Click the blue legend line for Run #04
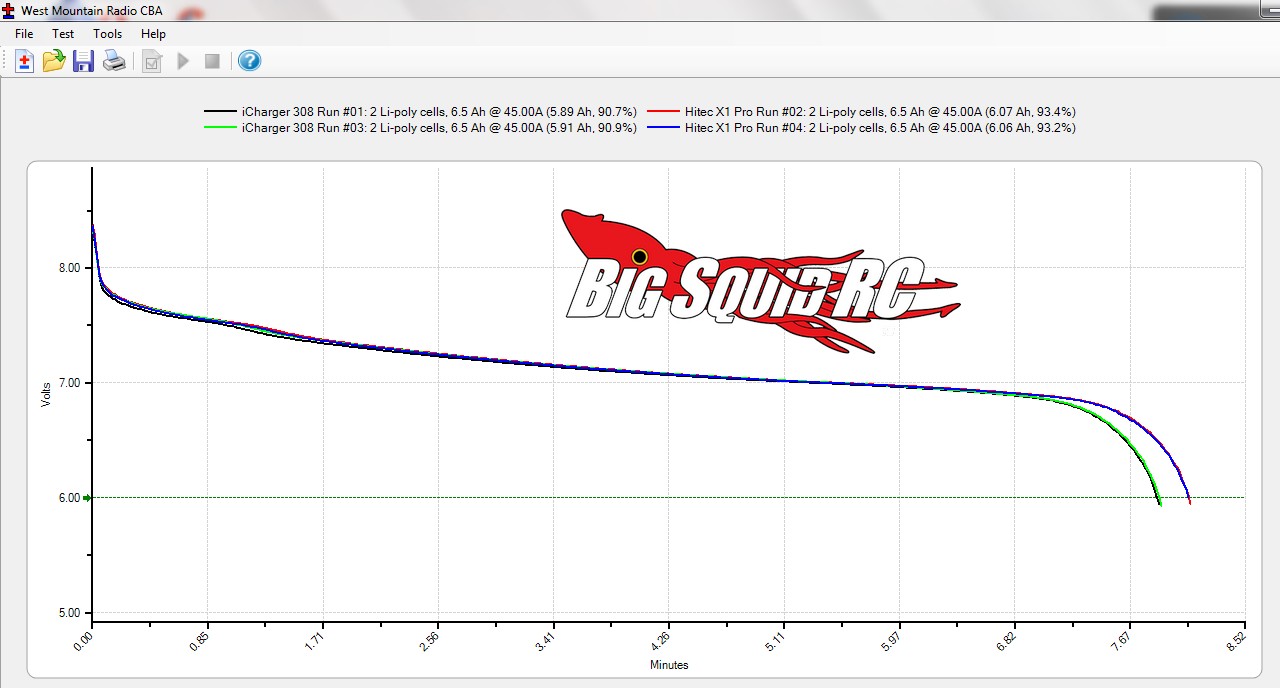This screenshot has height=688, width=1280. 663,127
